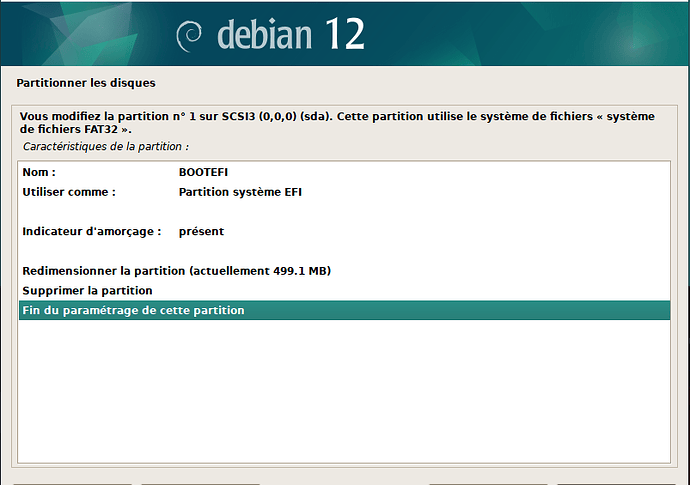The width and height of the screenshot is (690, 485).
Task: Change the Partition système EFI usage
Action: 240,192
